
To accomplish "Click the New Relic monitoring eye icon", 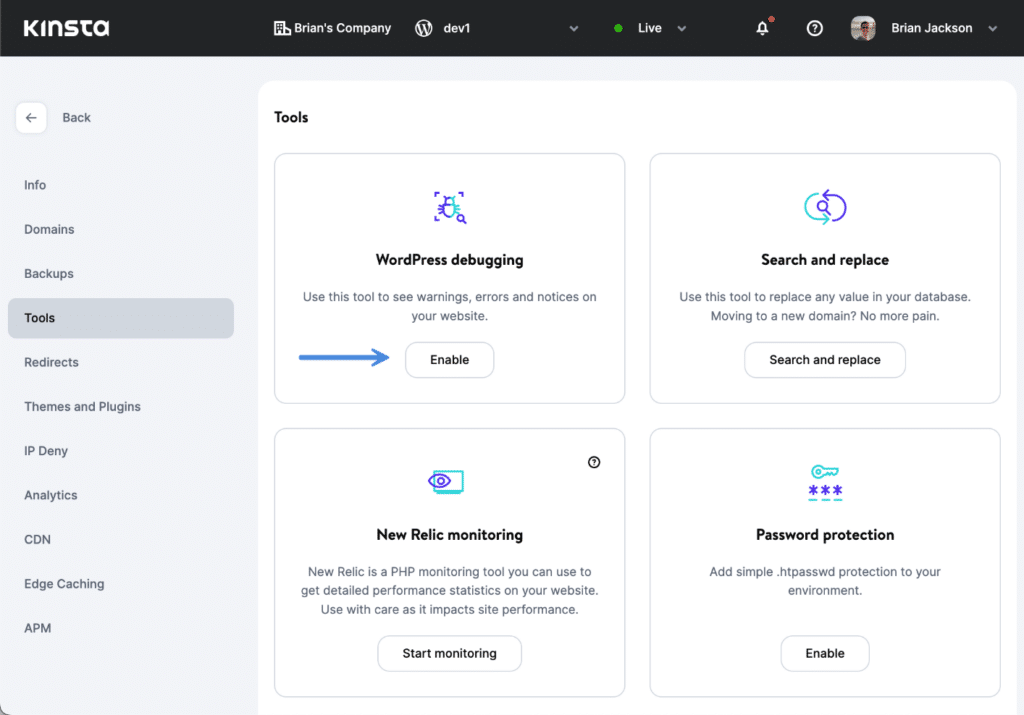I will (x=446, y=482).
